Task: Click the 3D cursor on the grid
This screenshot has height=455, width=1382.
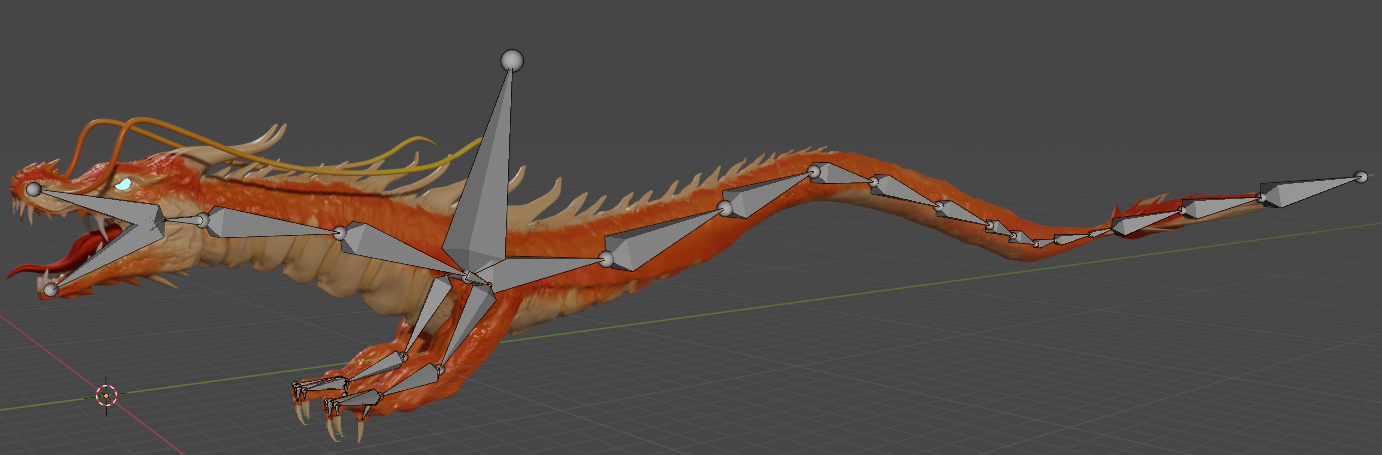Action: 106,395
